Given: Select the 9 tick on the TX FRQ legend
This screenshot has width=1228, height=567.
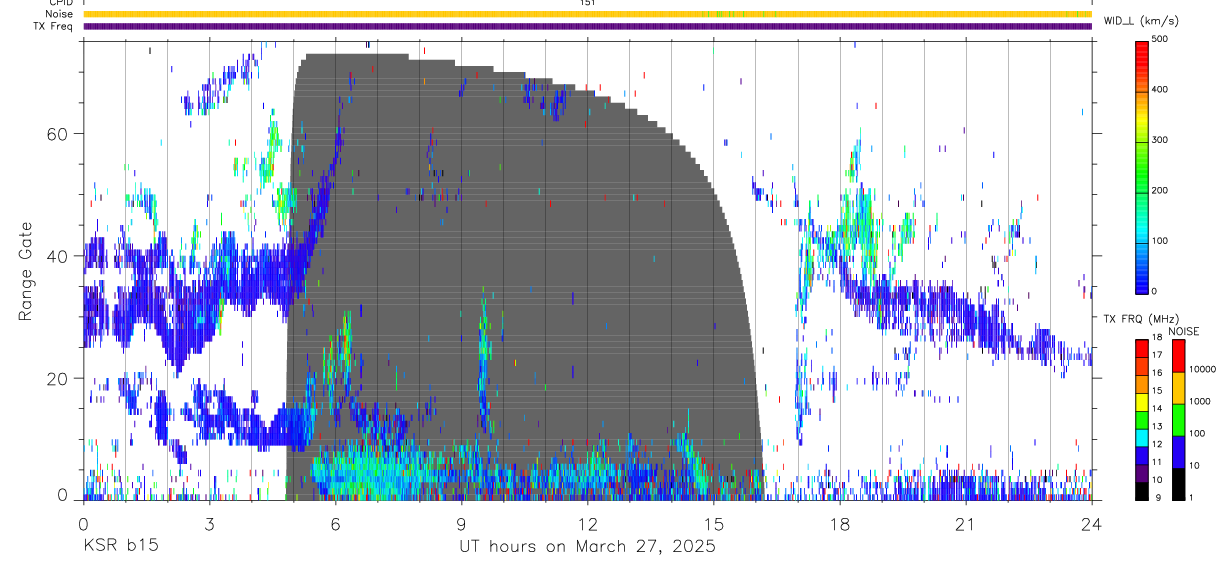Looking at the screenshot, I should (1156, 497).
